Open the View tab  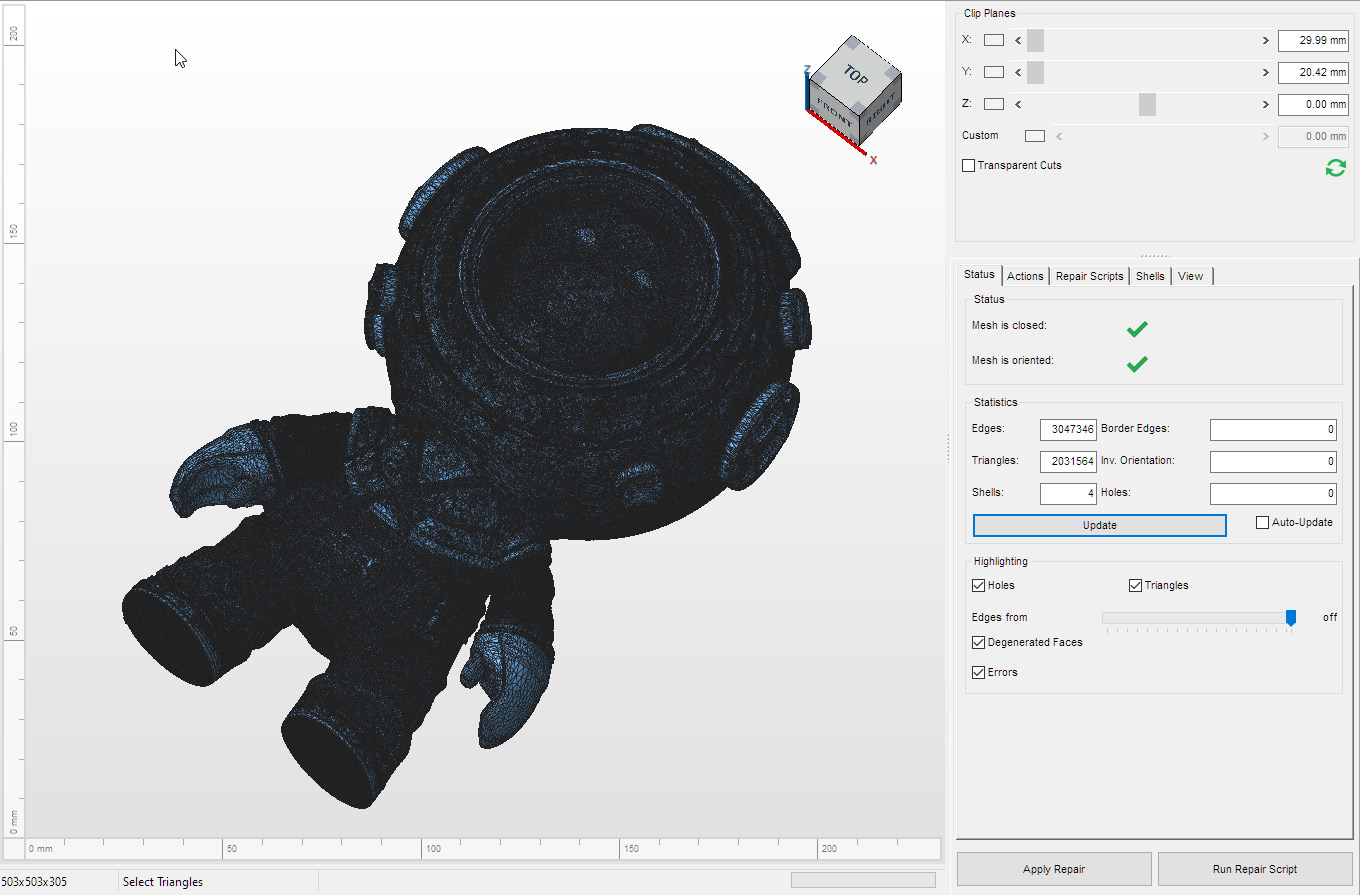1191,276
